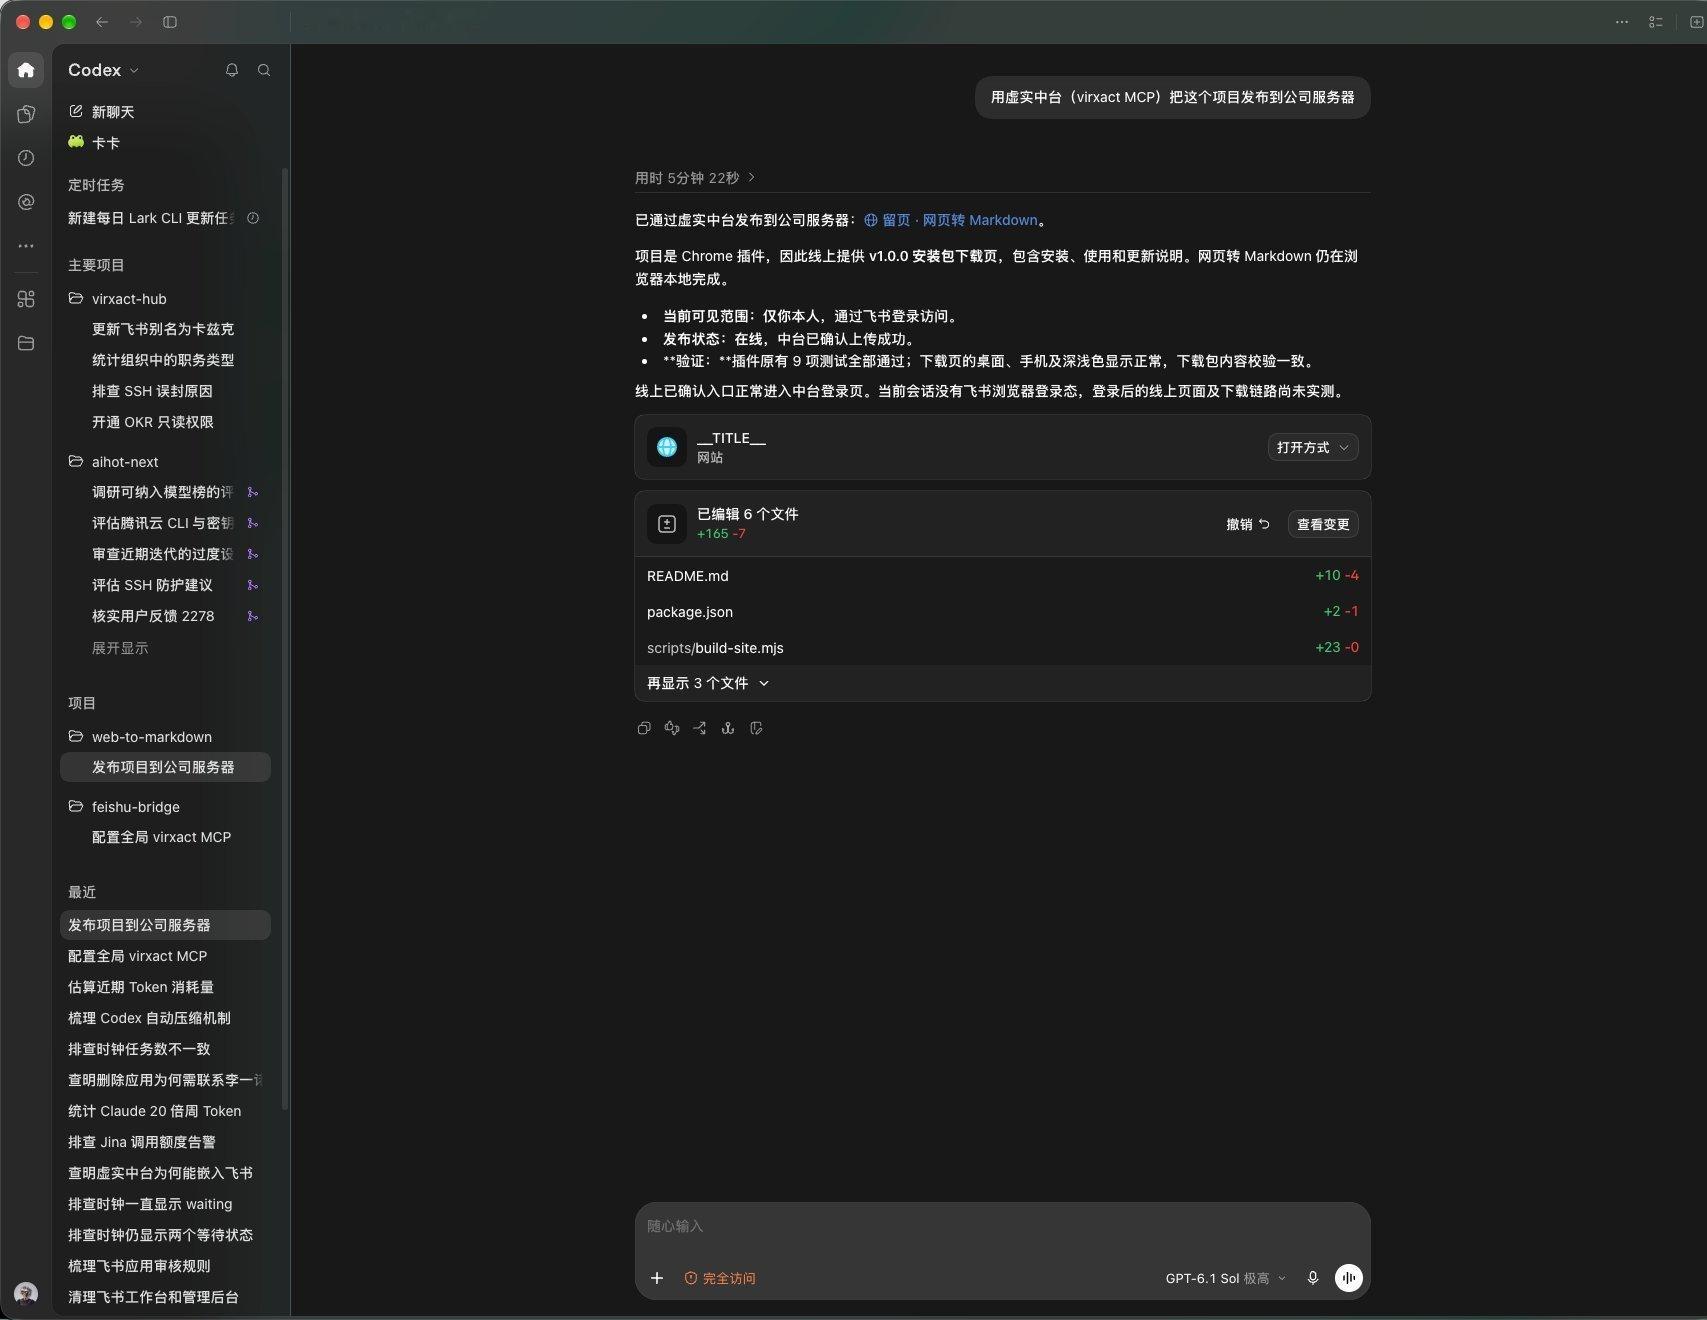Click the microphone icon in the input box
This screenshot has height=1320, width=1707.
[1313, 1278]
